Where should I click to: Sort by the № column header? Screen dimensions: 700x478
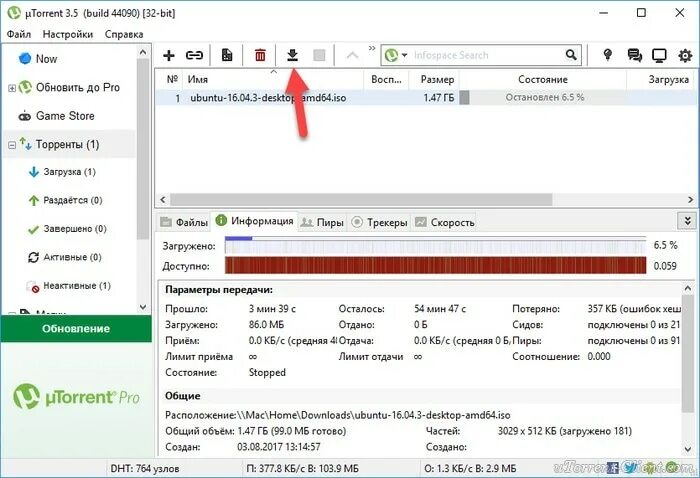(172, 79)
